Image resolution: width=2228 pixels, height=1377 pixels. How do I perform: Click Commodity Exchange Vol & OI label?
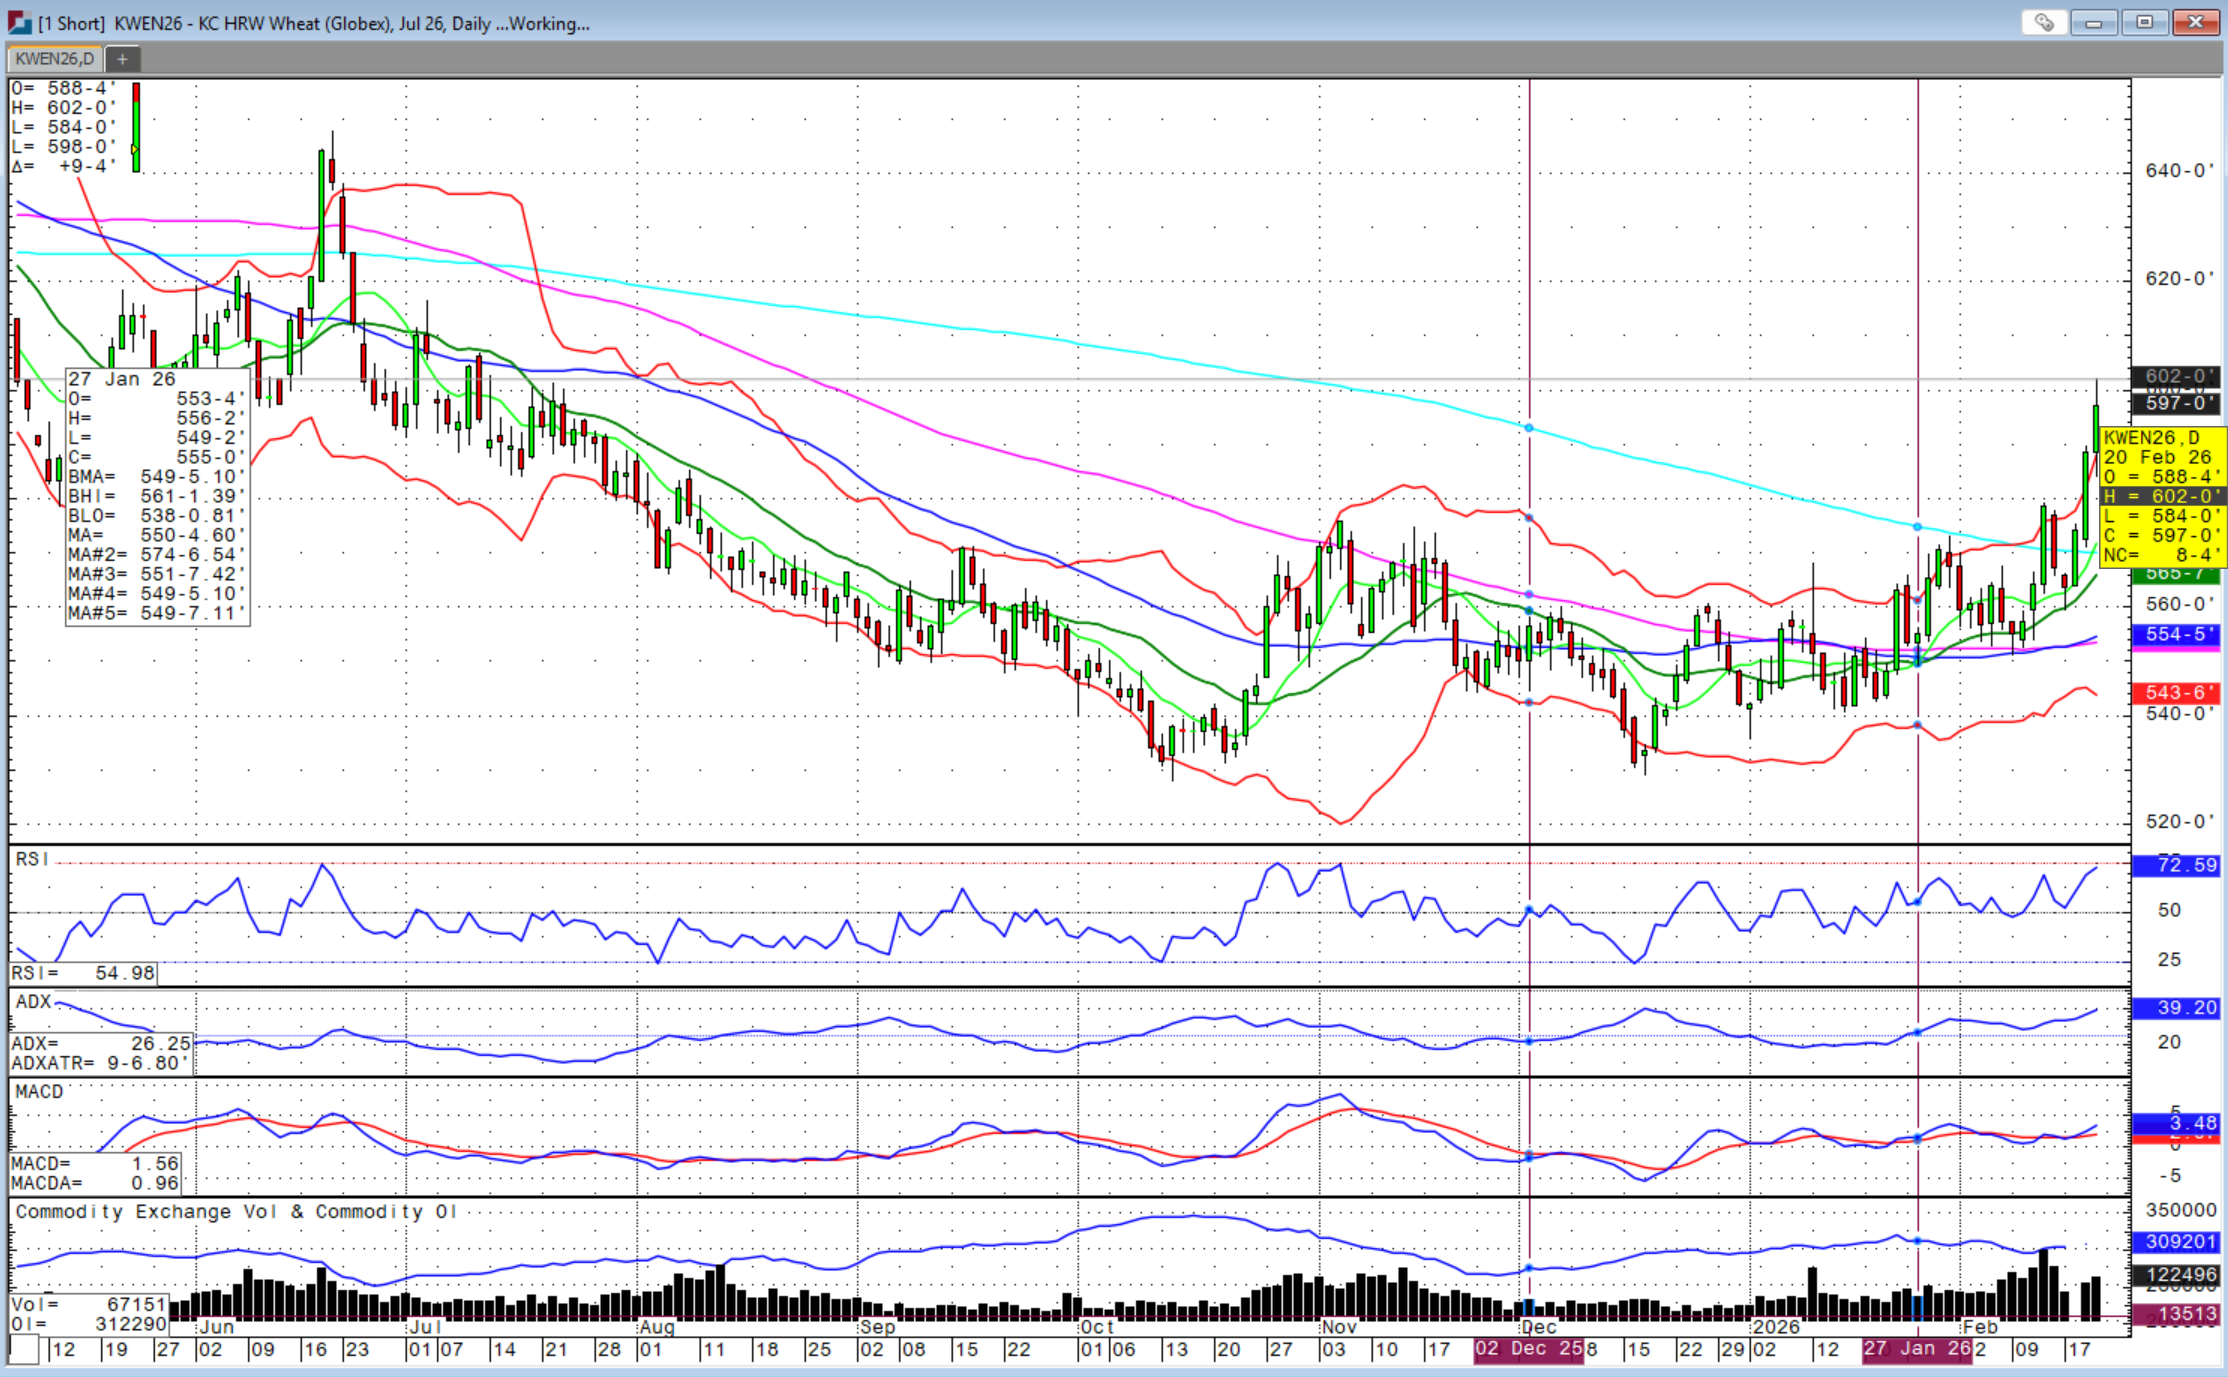(x=236, y=1212)
